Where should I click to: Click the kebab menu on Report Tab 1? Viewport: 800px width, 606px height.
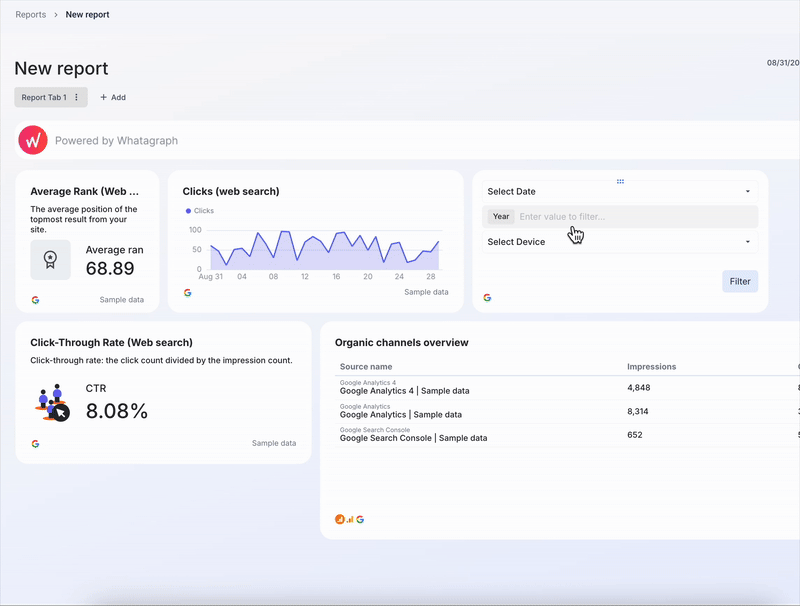pyautogui.click(x=75, y=97)
